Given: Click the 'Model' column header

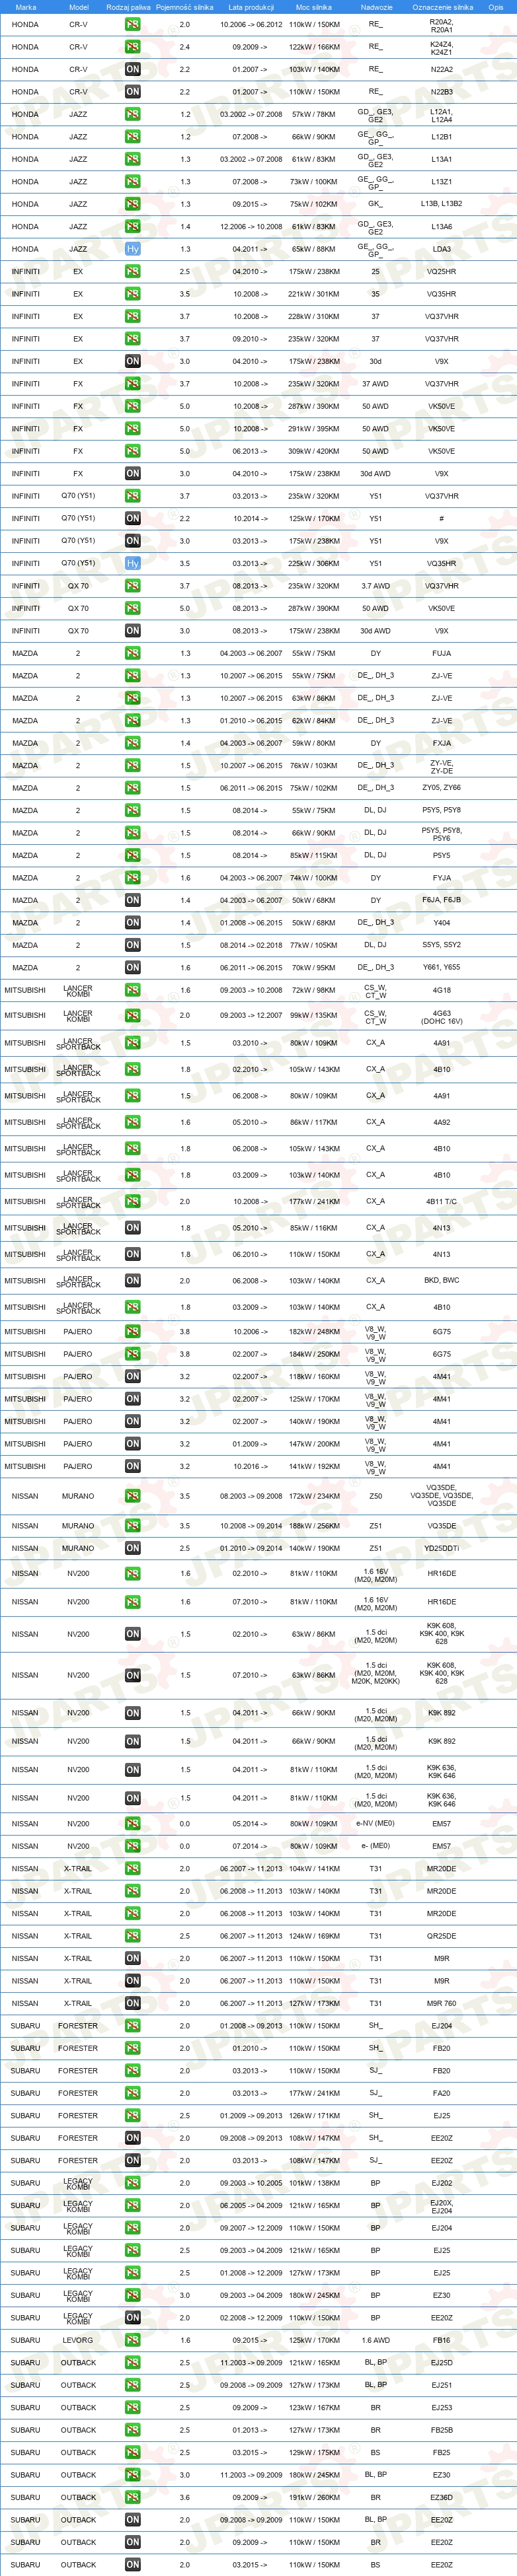Looking at the screenshot, I should click(78, 7).
